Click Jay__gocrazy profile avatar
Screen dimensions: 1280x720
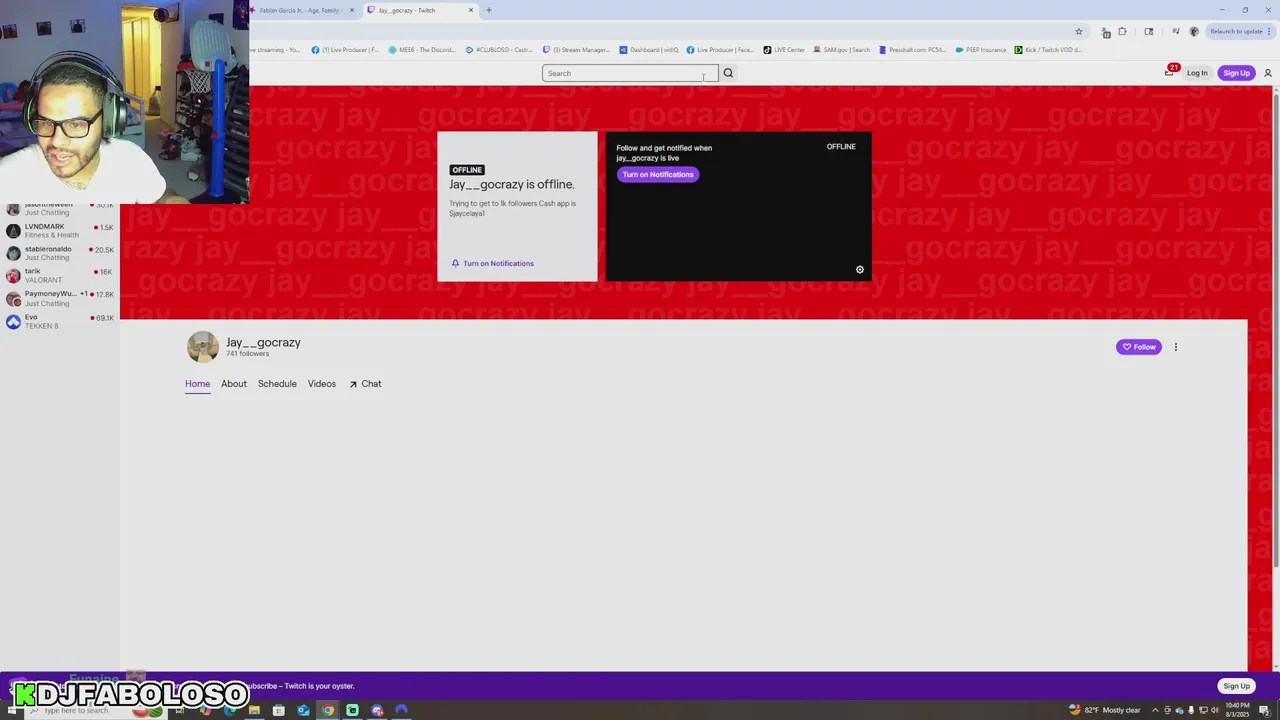(x=203, y=347)
